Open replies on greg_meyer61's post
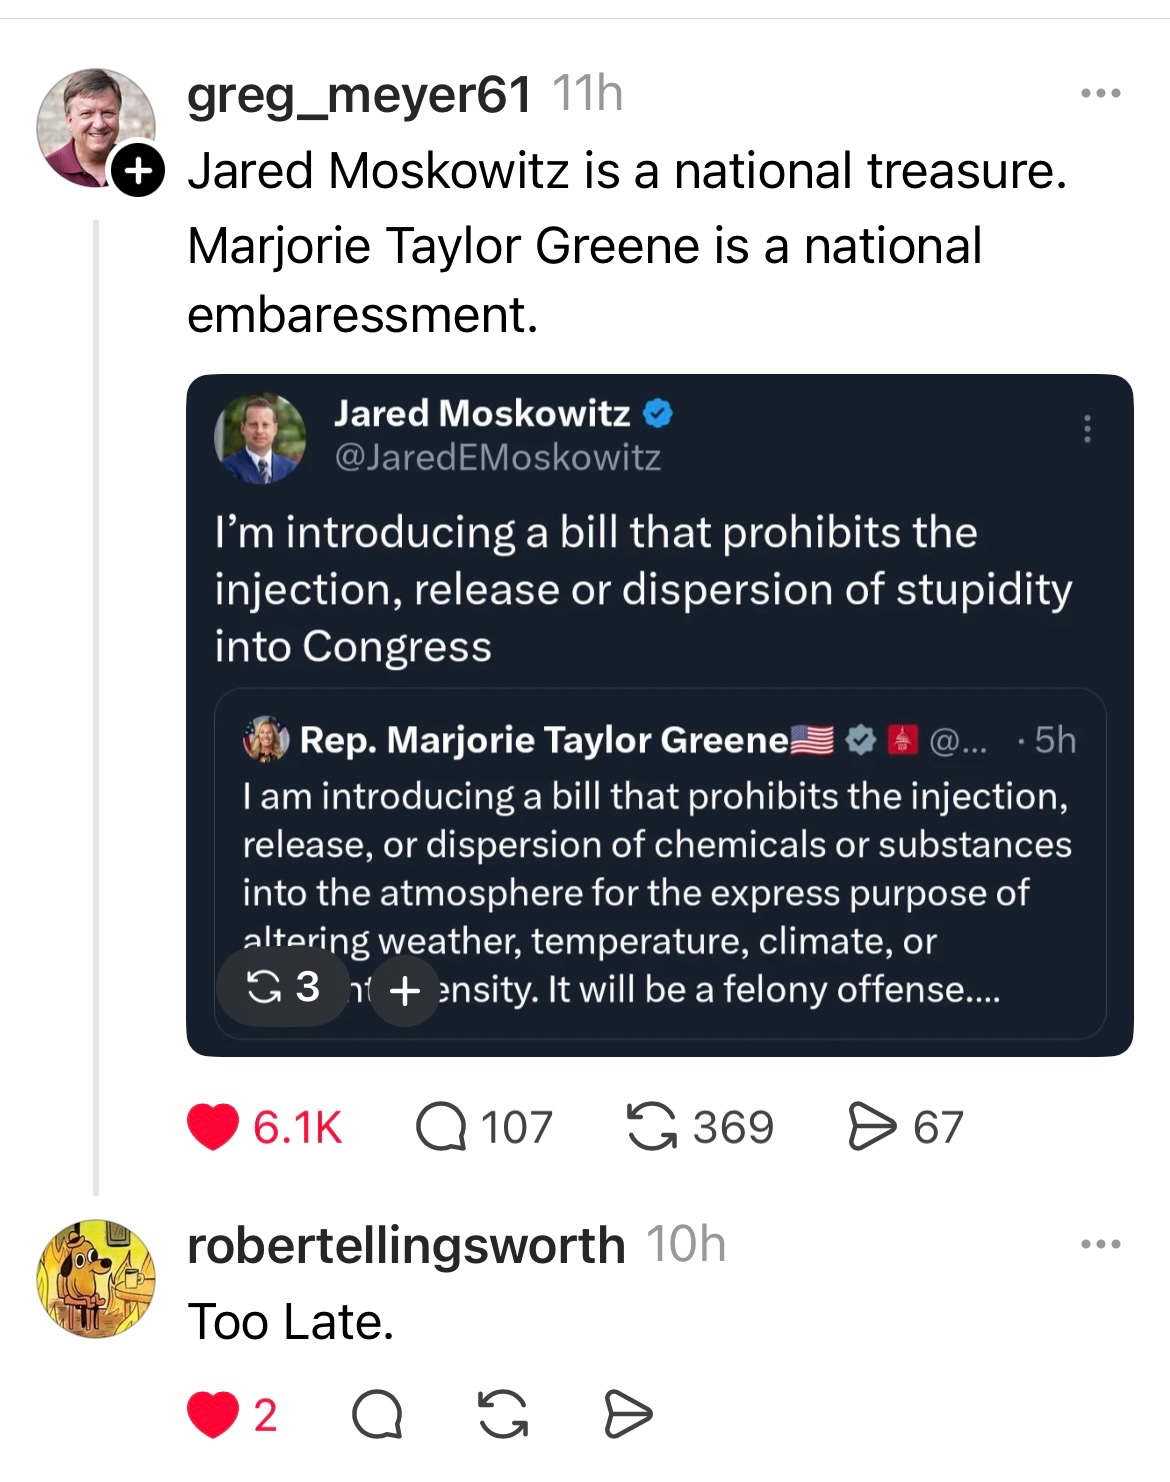 (x=441, y=1127)
